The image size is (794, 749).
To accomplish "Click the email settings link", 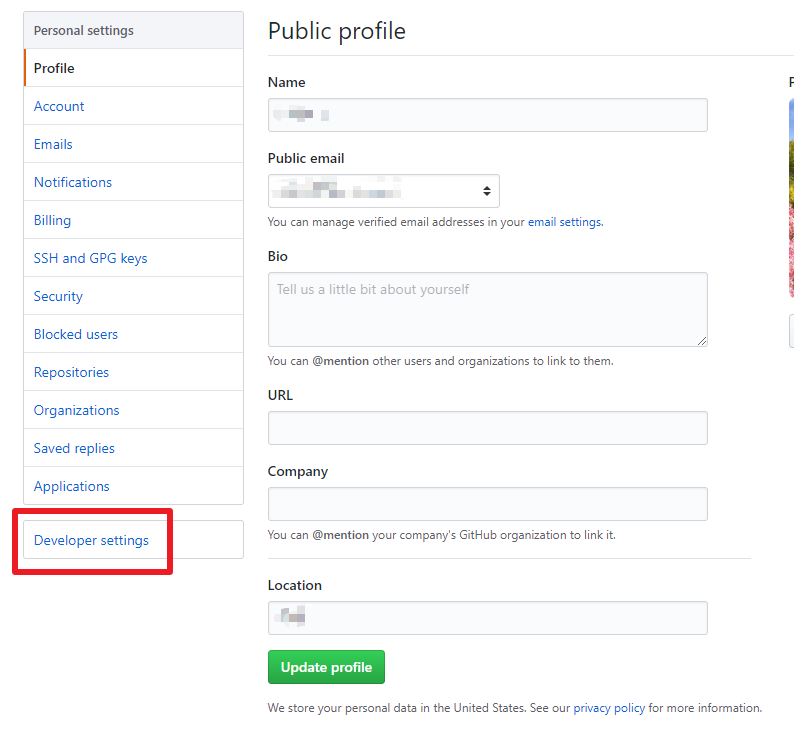I will 564,222.
